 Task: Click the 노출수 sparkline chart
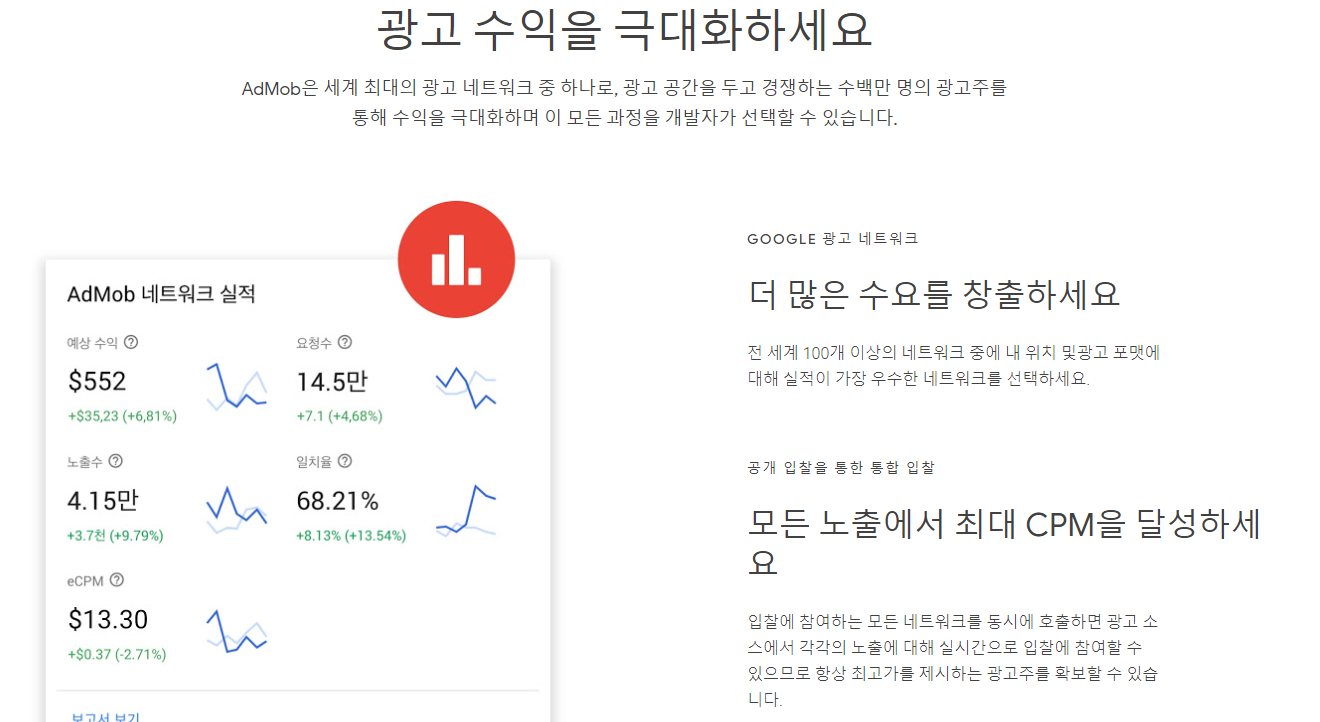click(x=237, y=509)
